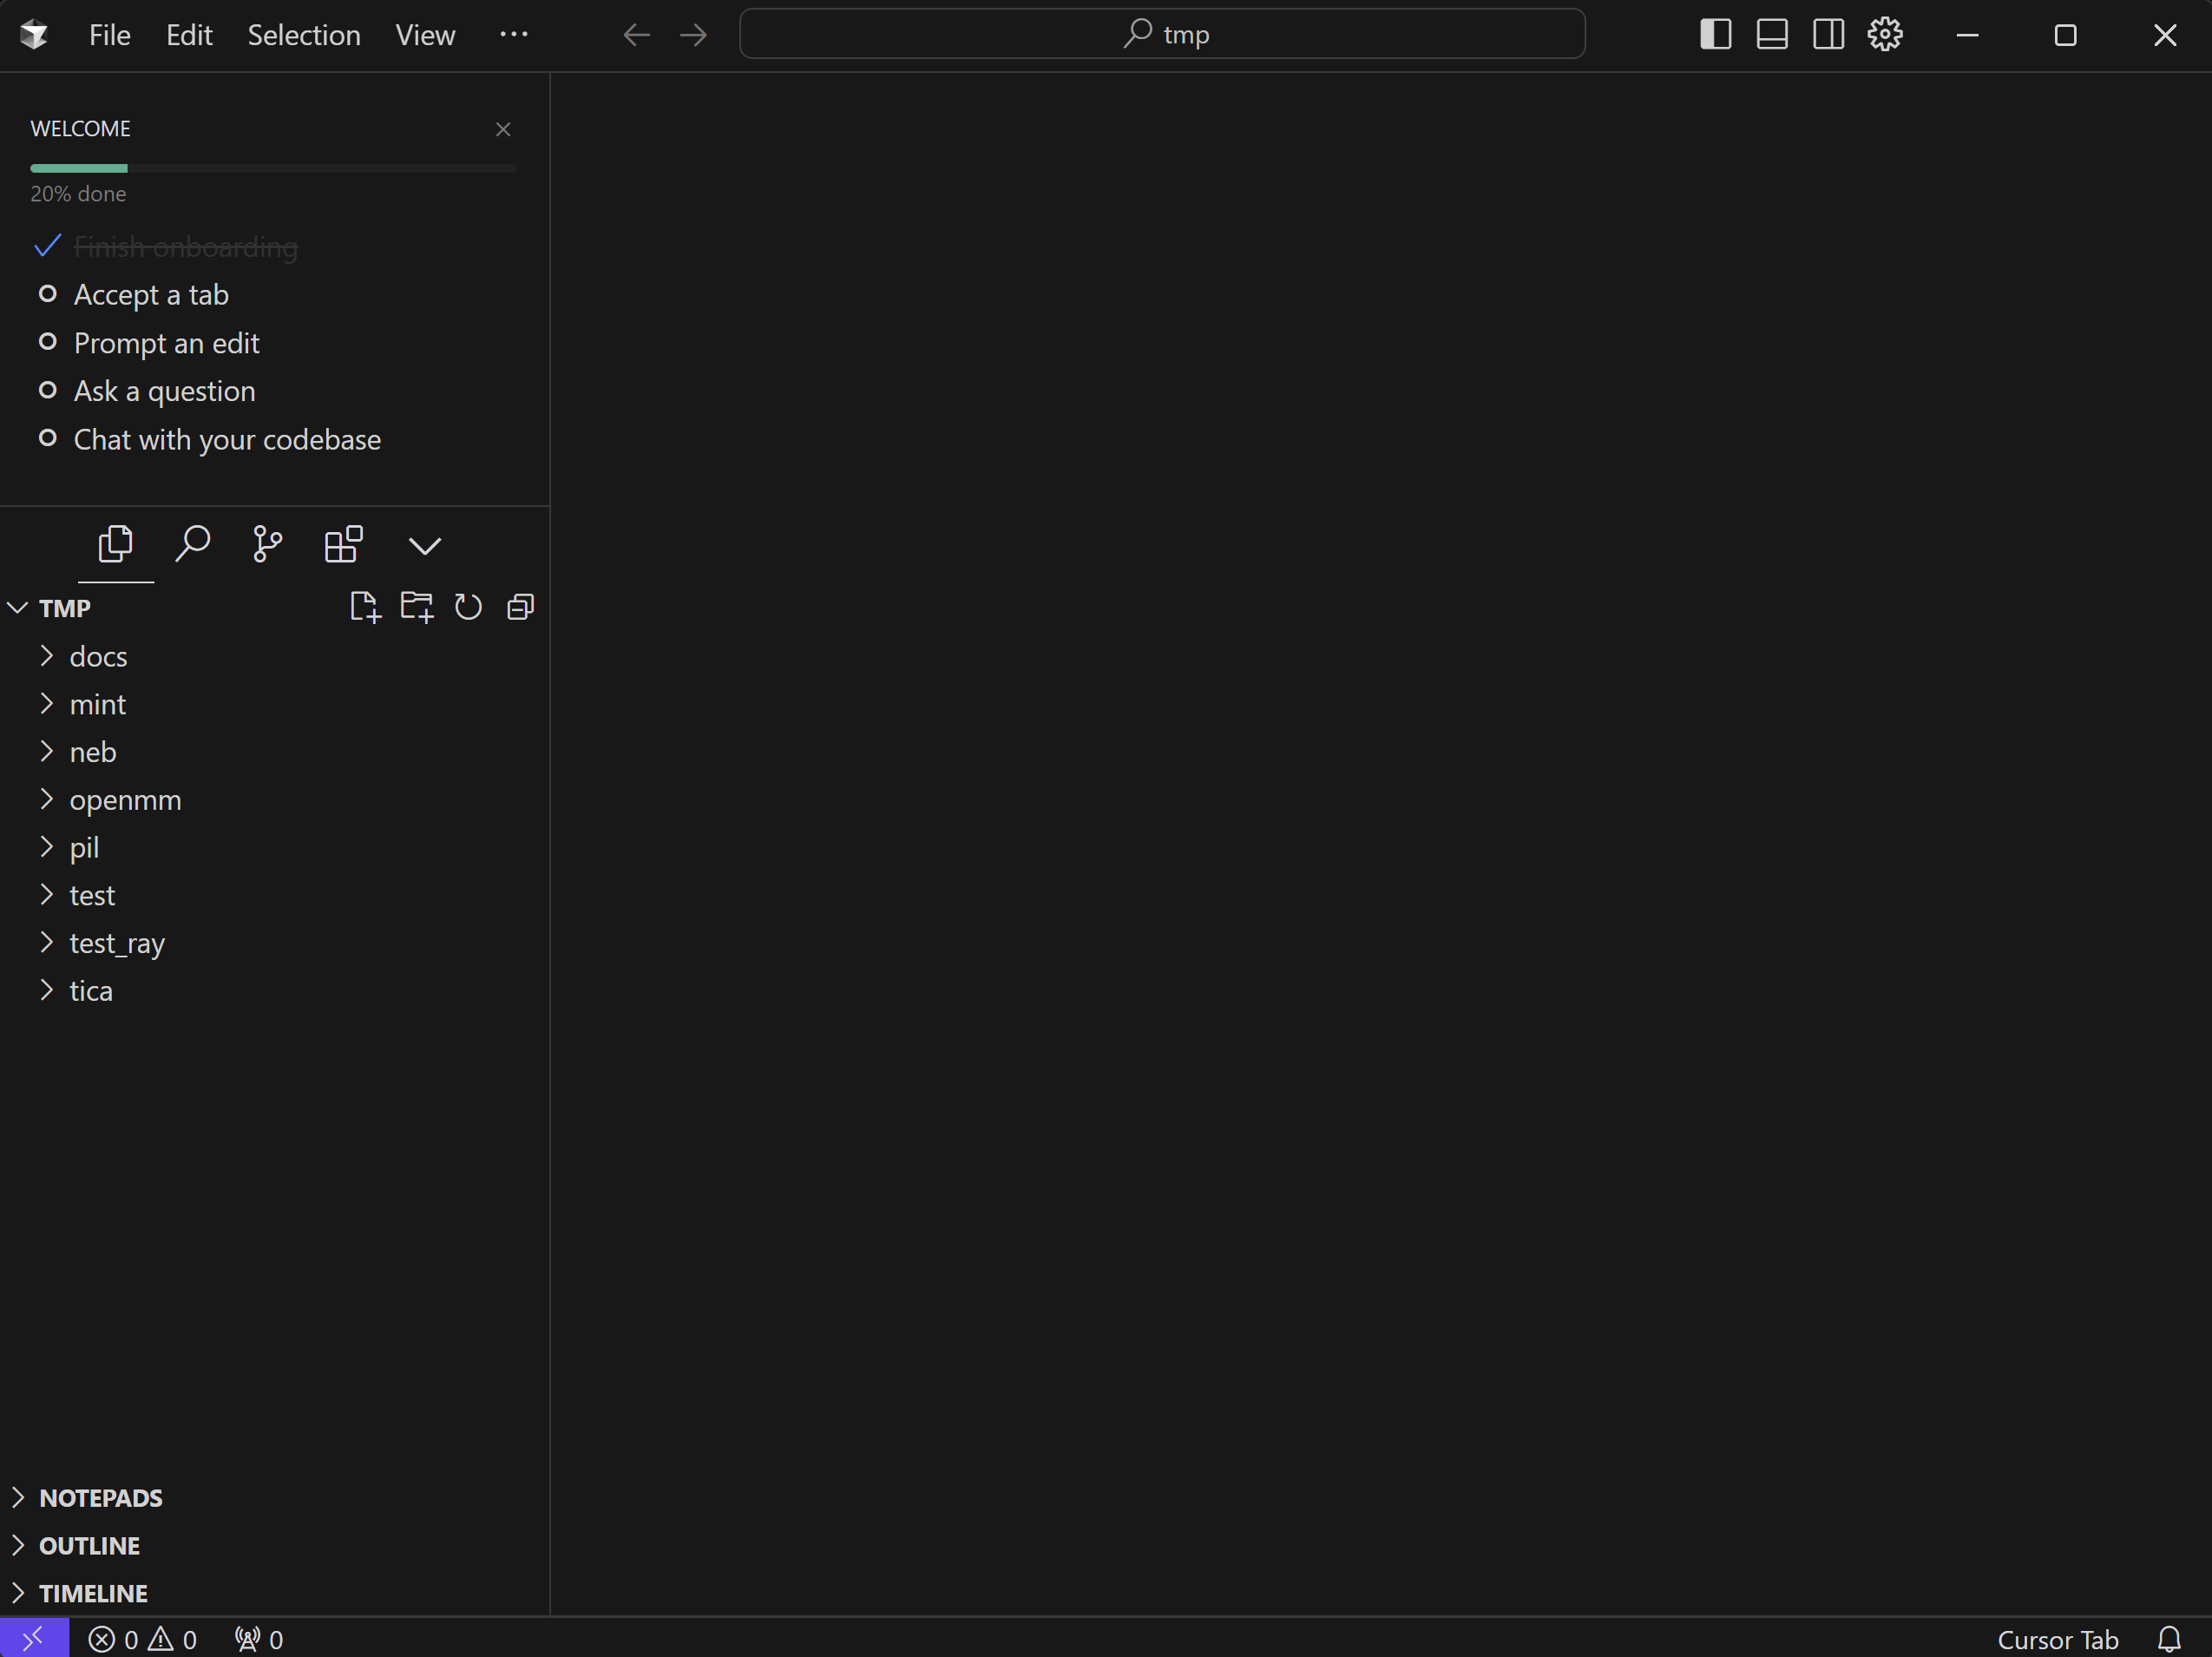Open the Search view icon
The width and height of the screenshot is (2212, 1657).
click(x=192, y=545)
